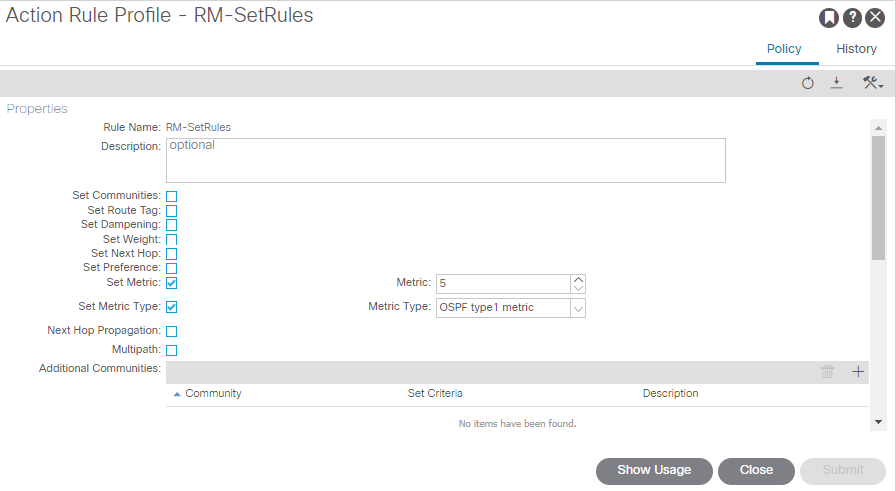Decrease Metric value with down arrow
The height and width of the screenshot is (491, 896).
pyautogui.click(x=578, y=288)
